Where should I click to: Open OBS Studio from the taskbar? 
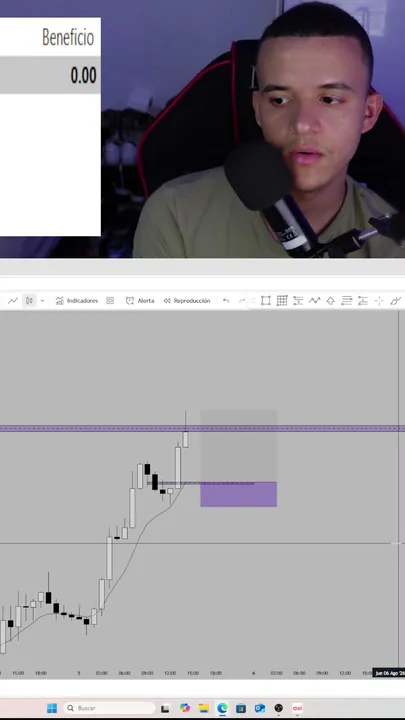coord(278,708)
